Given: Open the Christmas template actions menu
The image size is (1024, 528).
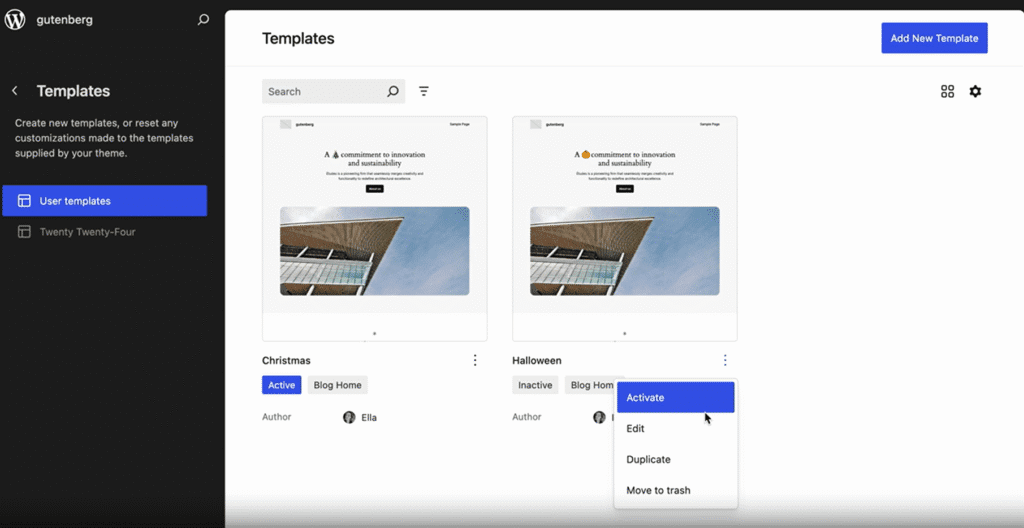Looking at the screenshot, I should click(x=475, y=360).
